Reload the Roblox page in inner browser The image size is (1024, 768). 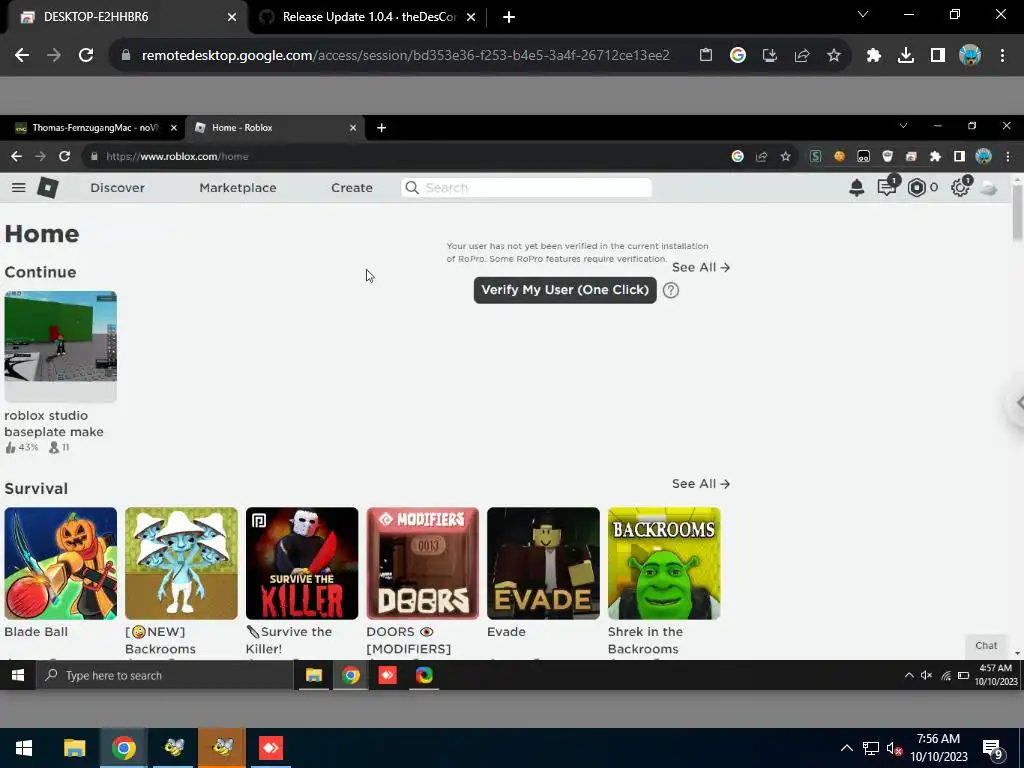[64, 156]
